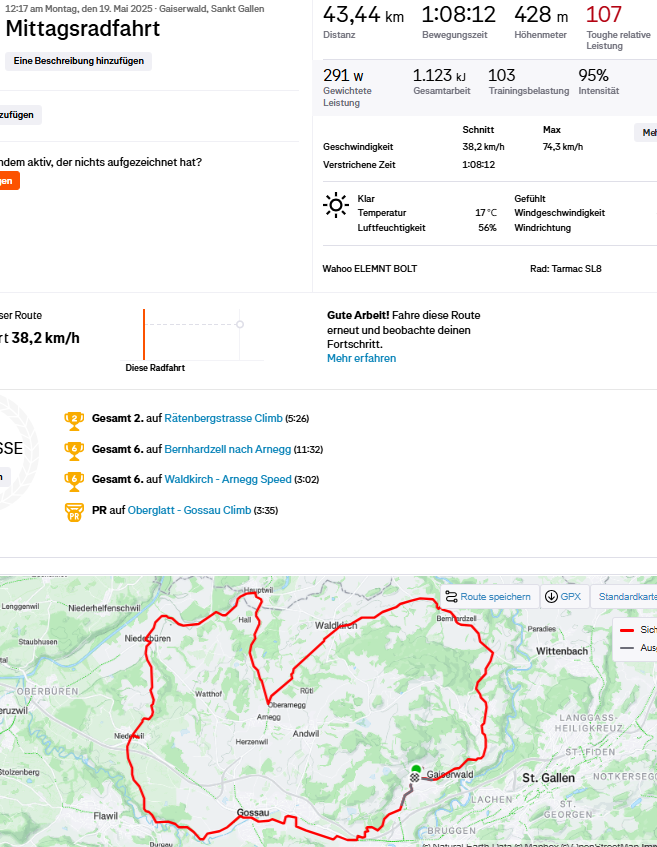This screenshot has width=657, height=847.
Task: Click the St. Gallen label on map
Action: point(548,778)
